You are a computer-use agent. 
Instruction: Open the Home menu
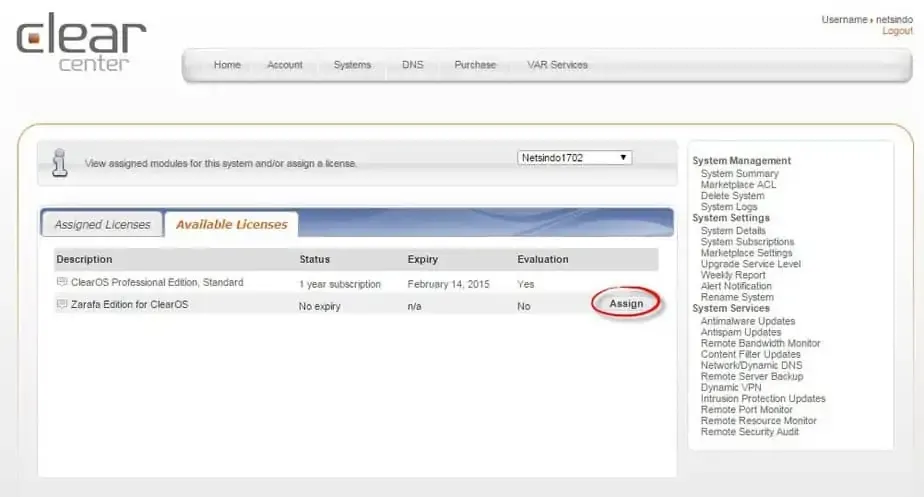click(x=227, y=65)
